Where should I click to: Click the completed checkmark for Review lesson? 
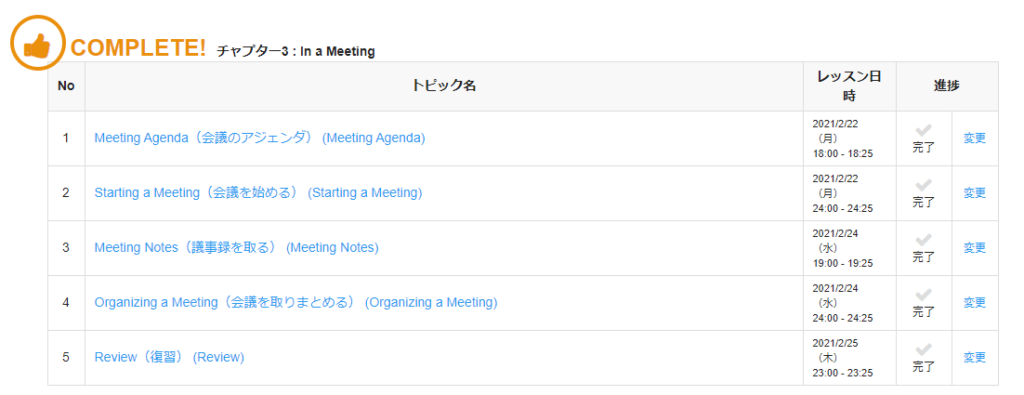tap(923, 349)
